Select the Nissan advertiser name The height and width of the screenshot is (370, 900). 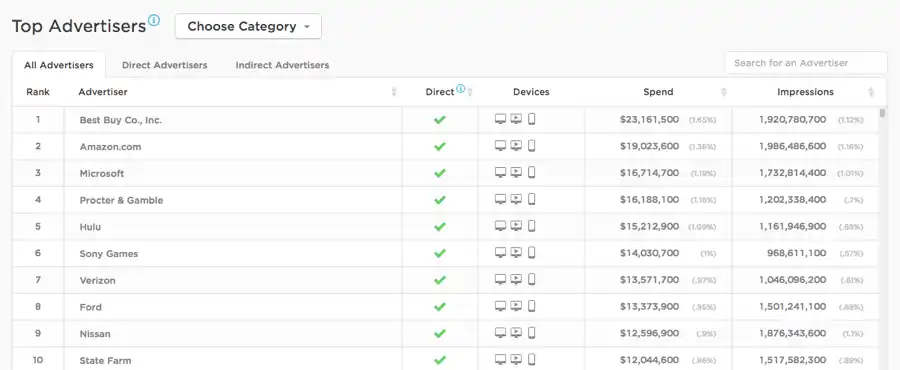tap(95, 333)
